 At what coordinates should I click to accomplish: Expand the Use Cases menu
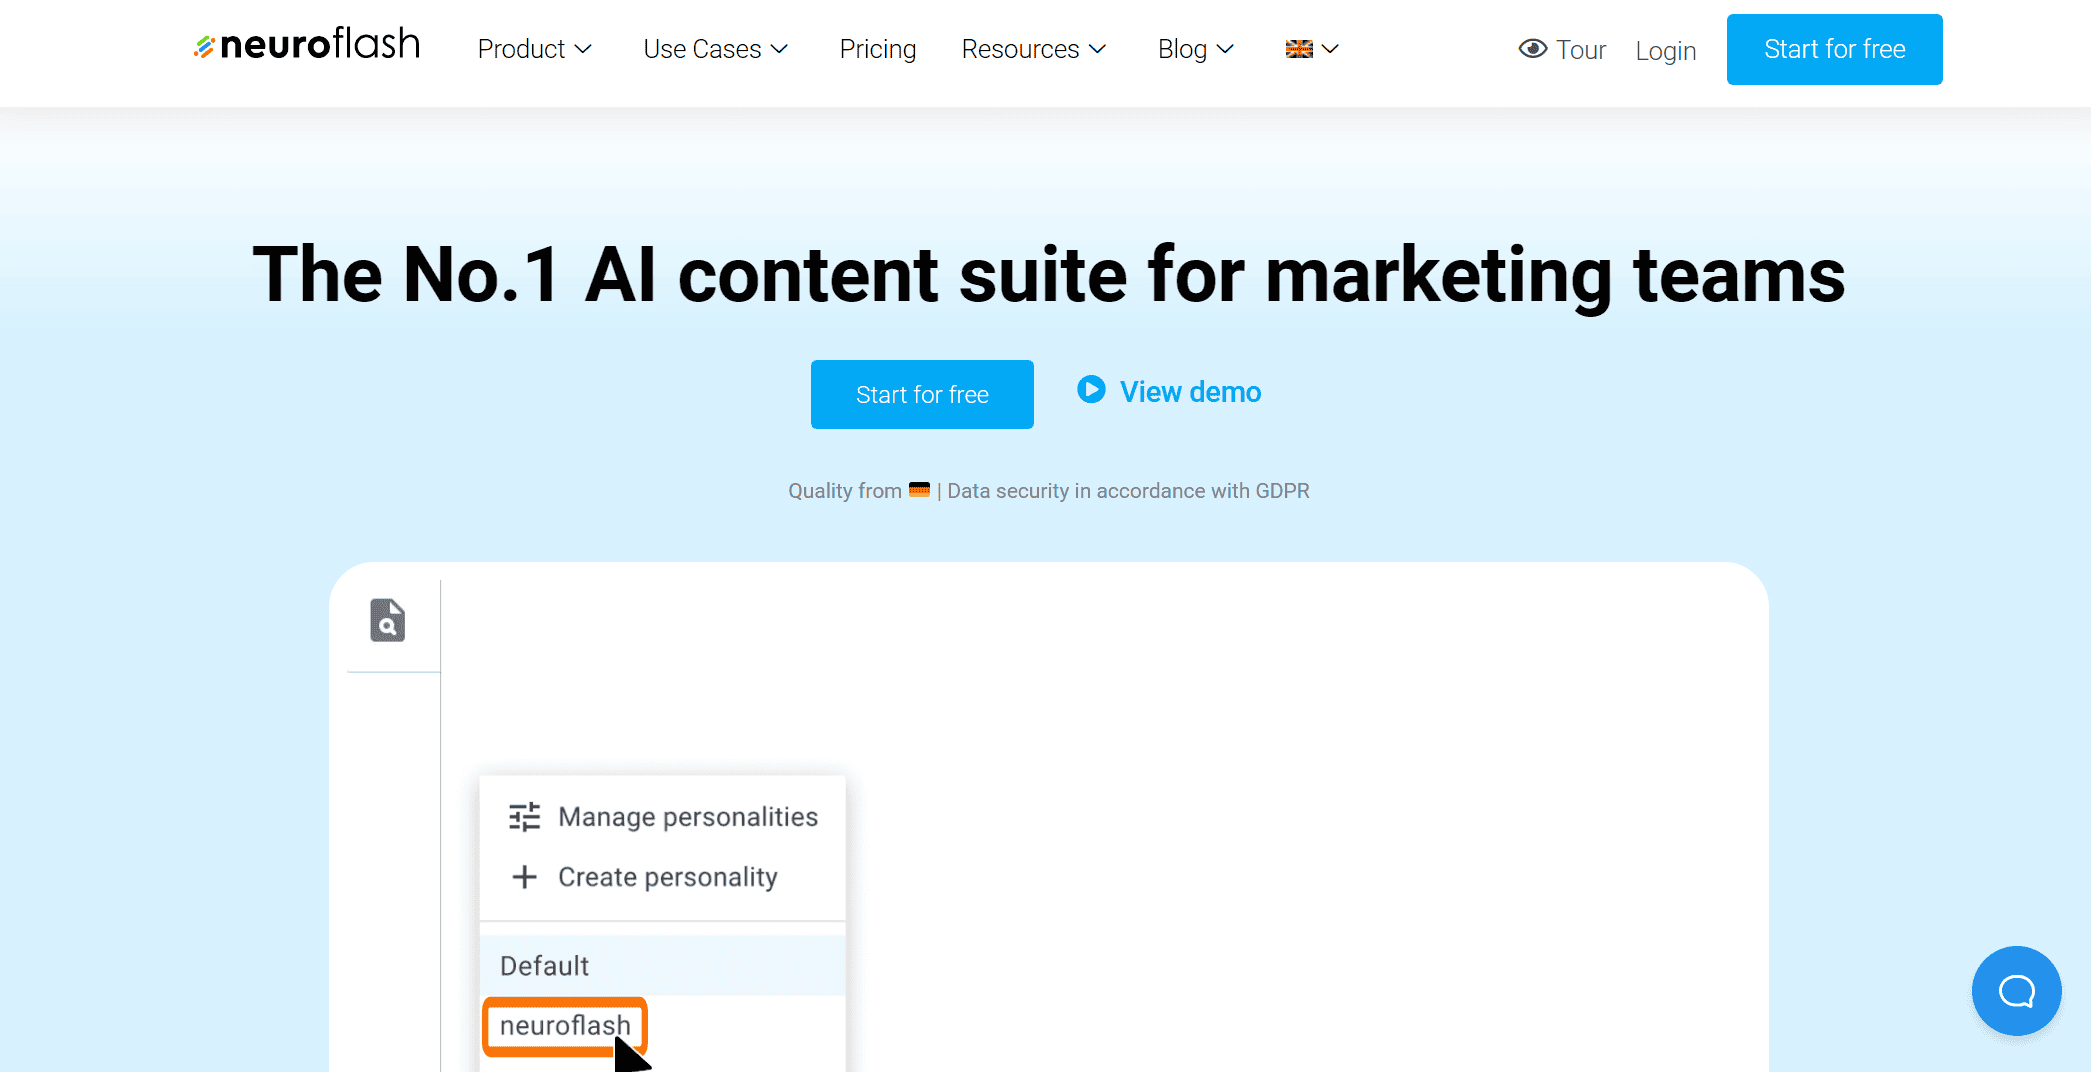[716, 49]
